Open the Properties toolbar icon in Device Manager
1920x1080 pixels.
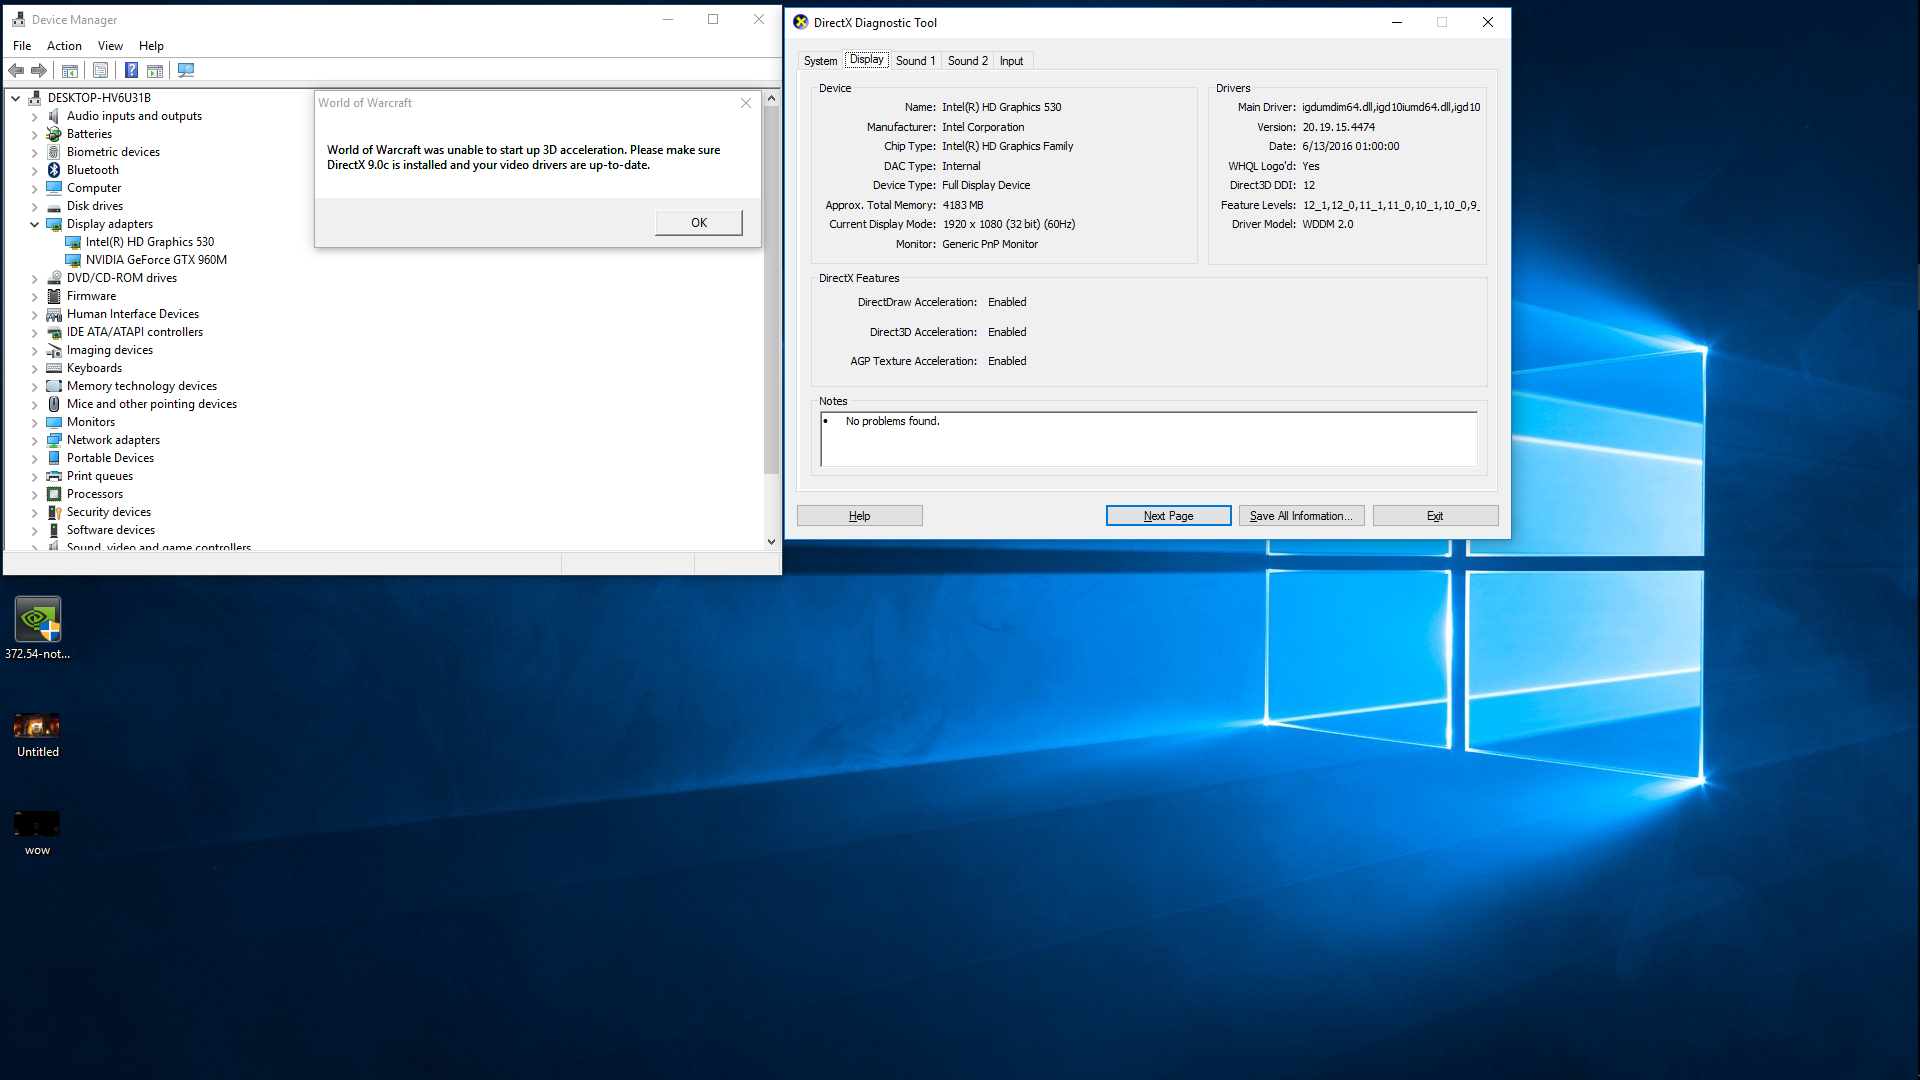click(100, 70)
